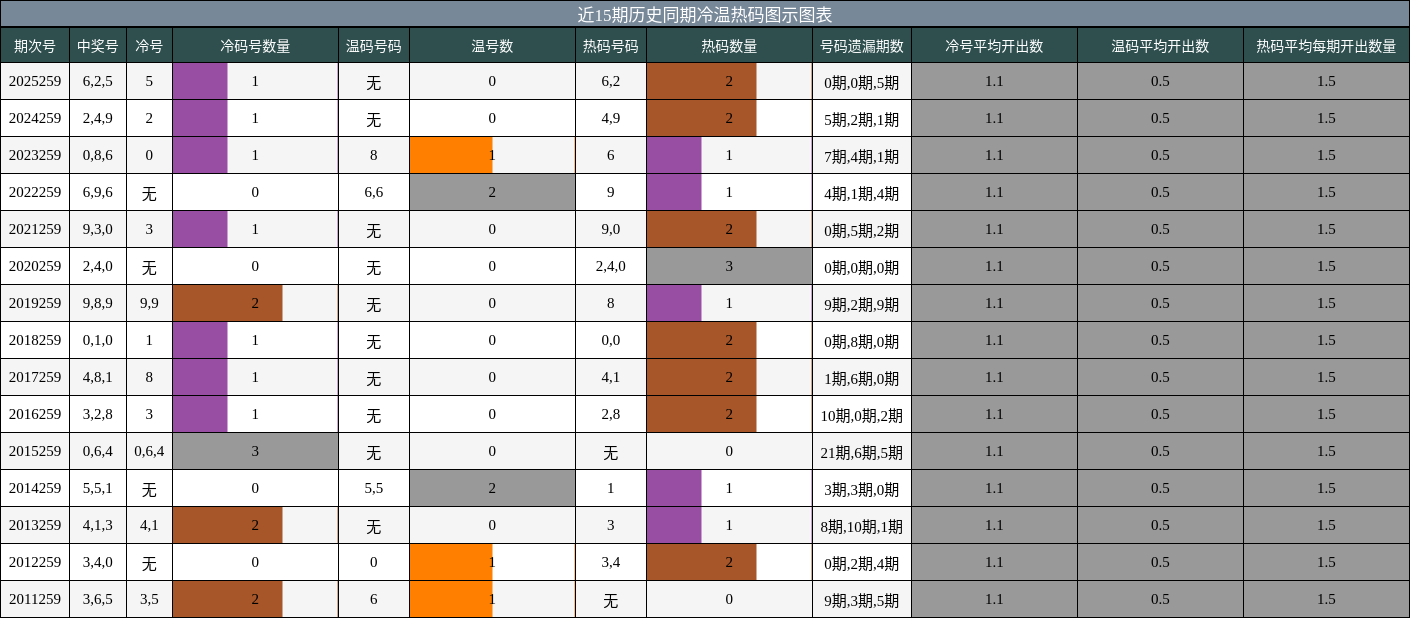Click the omission value 0期,0期,0期
1410x618 pixels.
(x=862, y=266)
